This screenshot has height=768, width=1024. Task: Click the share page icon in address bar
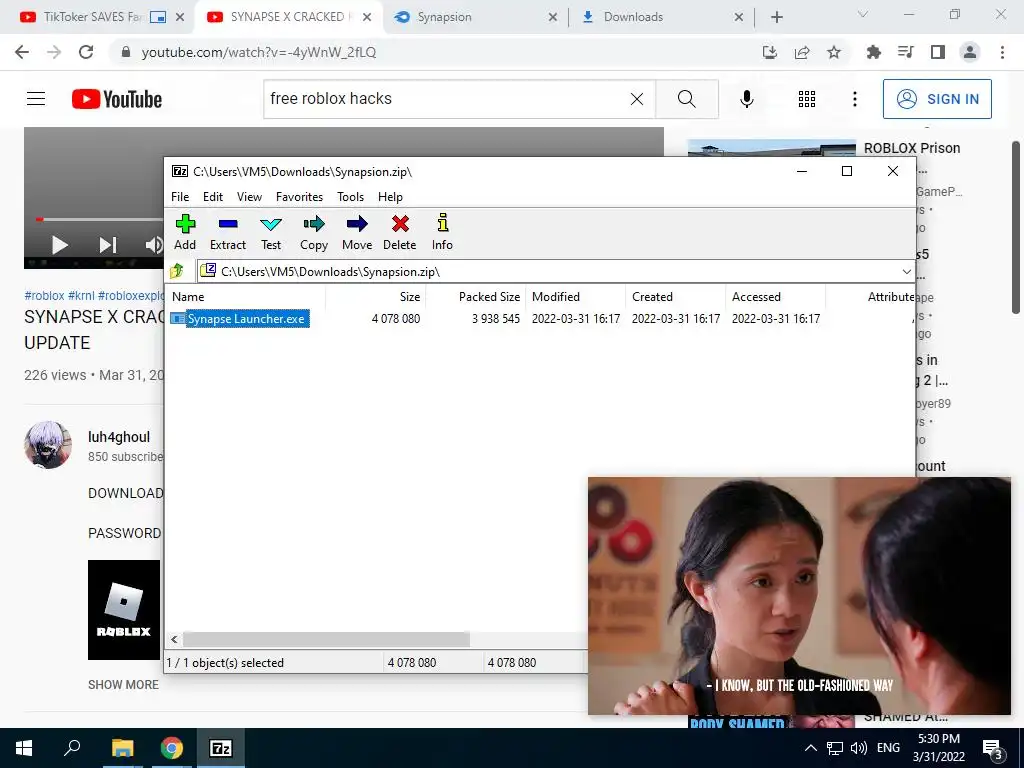[802, 52]
